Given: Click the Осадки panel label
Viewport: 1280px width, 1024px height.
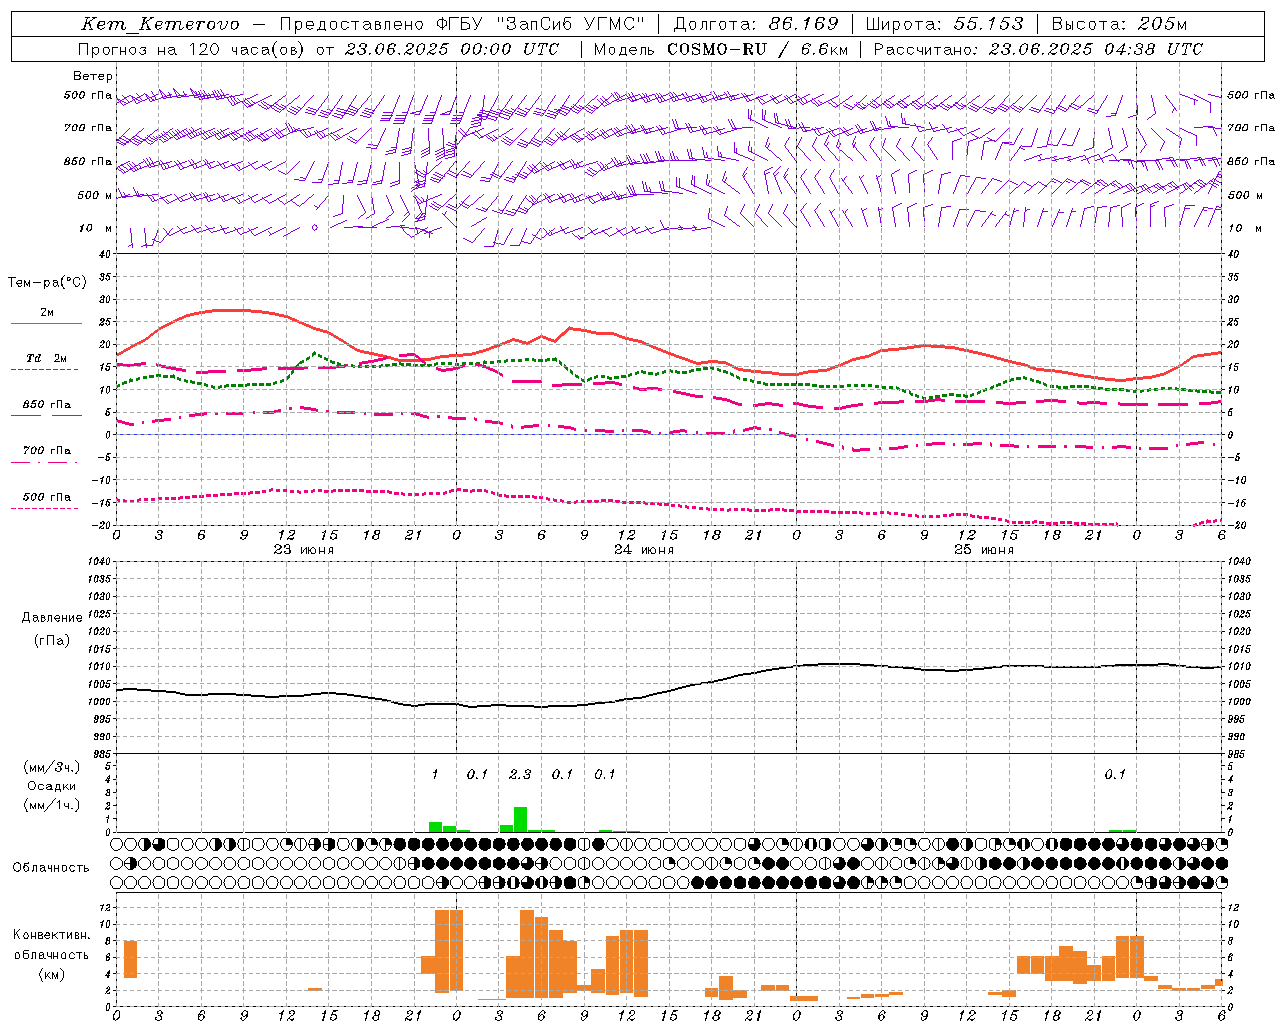Looking at the screenshot, I should point(52,786).
